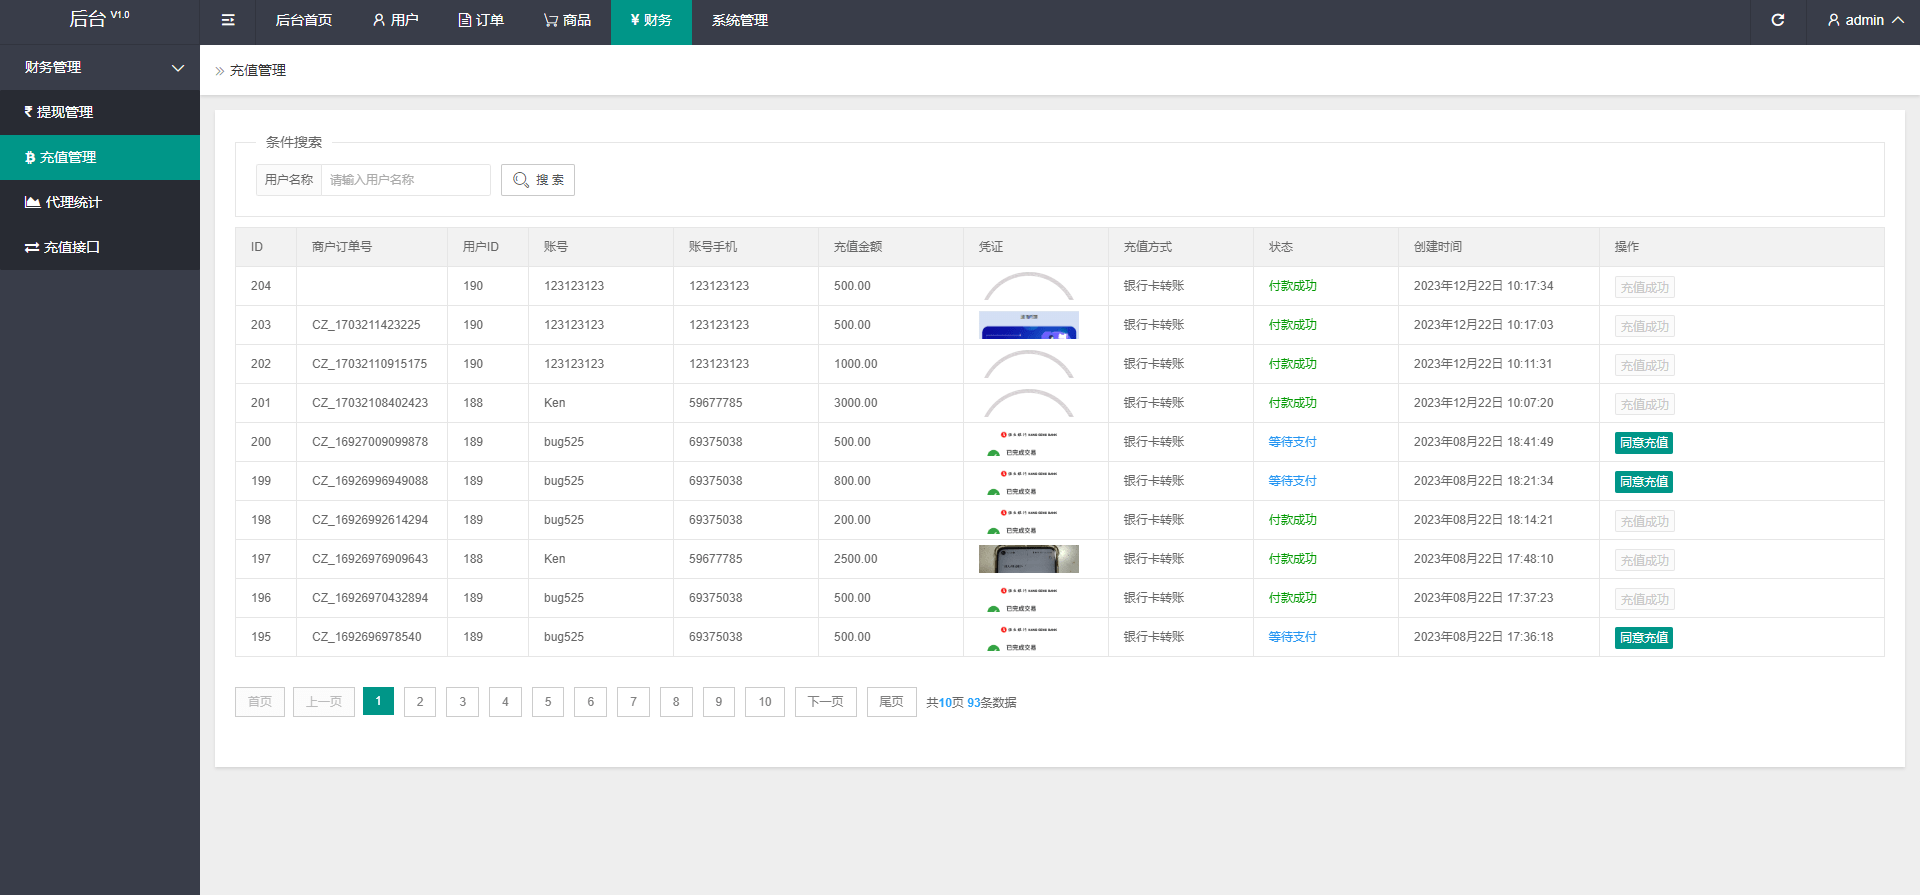Screen dimensions: 1920x895
Task: Select 充值管理 in the sidebar
Action: [100, 157]
